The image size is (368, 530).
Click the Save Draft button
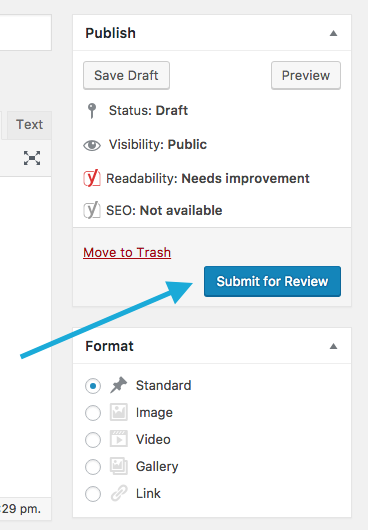126,75
